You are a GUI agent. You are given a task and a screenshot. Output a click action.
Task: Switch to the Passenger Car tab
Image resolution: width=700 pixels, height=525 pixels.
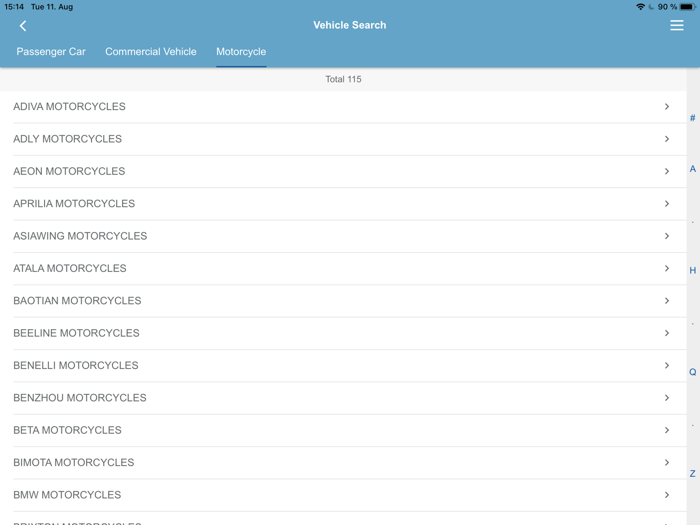(51, 52)
